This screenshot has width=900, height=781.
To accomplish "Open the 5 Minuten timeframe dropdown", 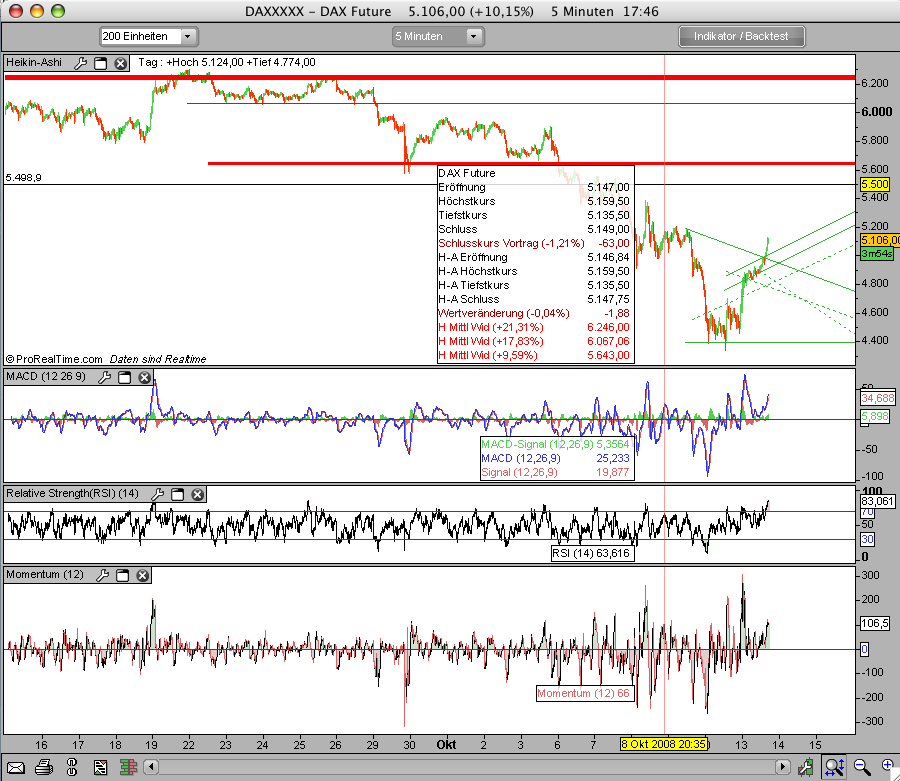I will [438, 36].
